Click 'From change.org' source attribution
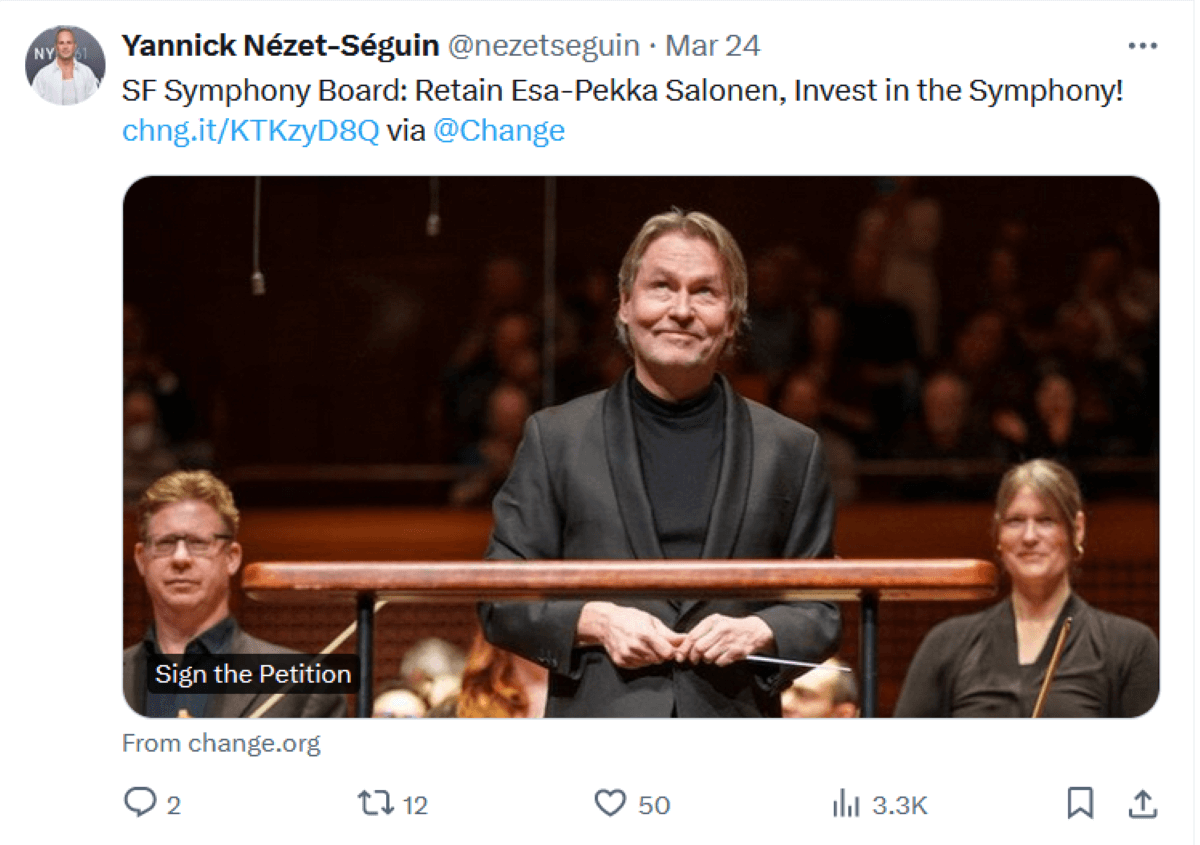The width and height of the screenshot is (1200, 845). click(221, 742)
